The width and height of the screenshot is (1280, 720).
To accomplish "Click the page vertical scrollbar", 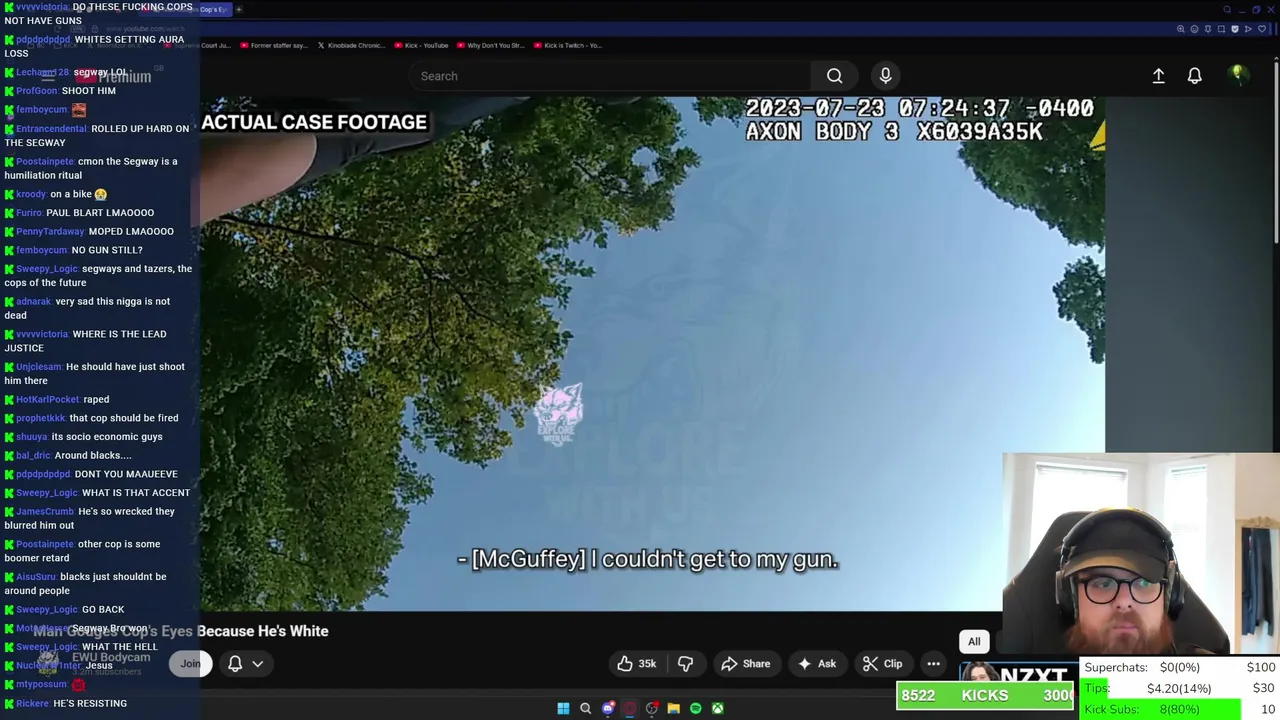I will pyautogui.click(x=1275, y=150).
